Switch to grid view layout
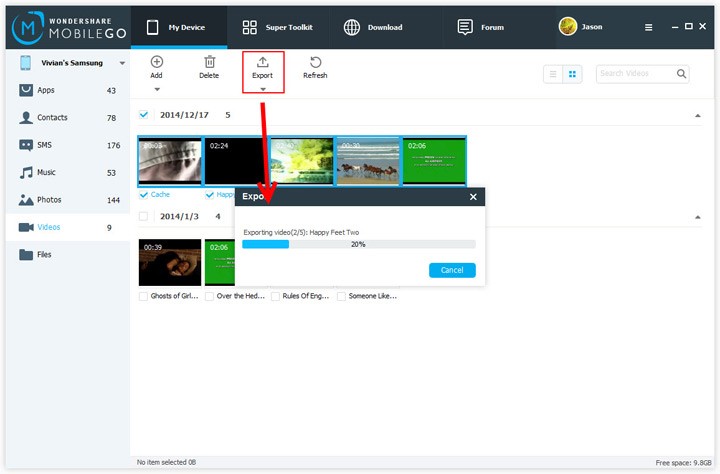This screenshot has width=720, height=474. pyautogui.click(x=573, y=74)
